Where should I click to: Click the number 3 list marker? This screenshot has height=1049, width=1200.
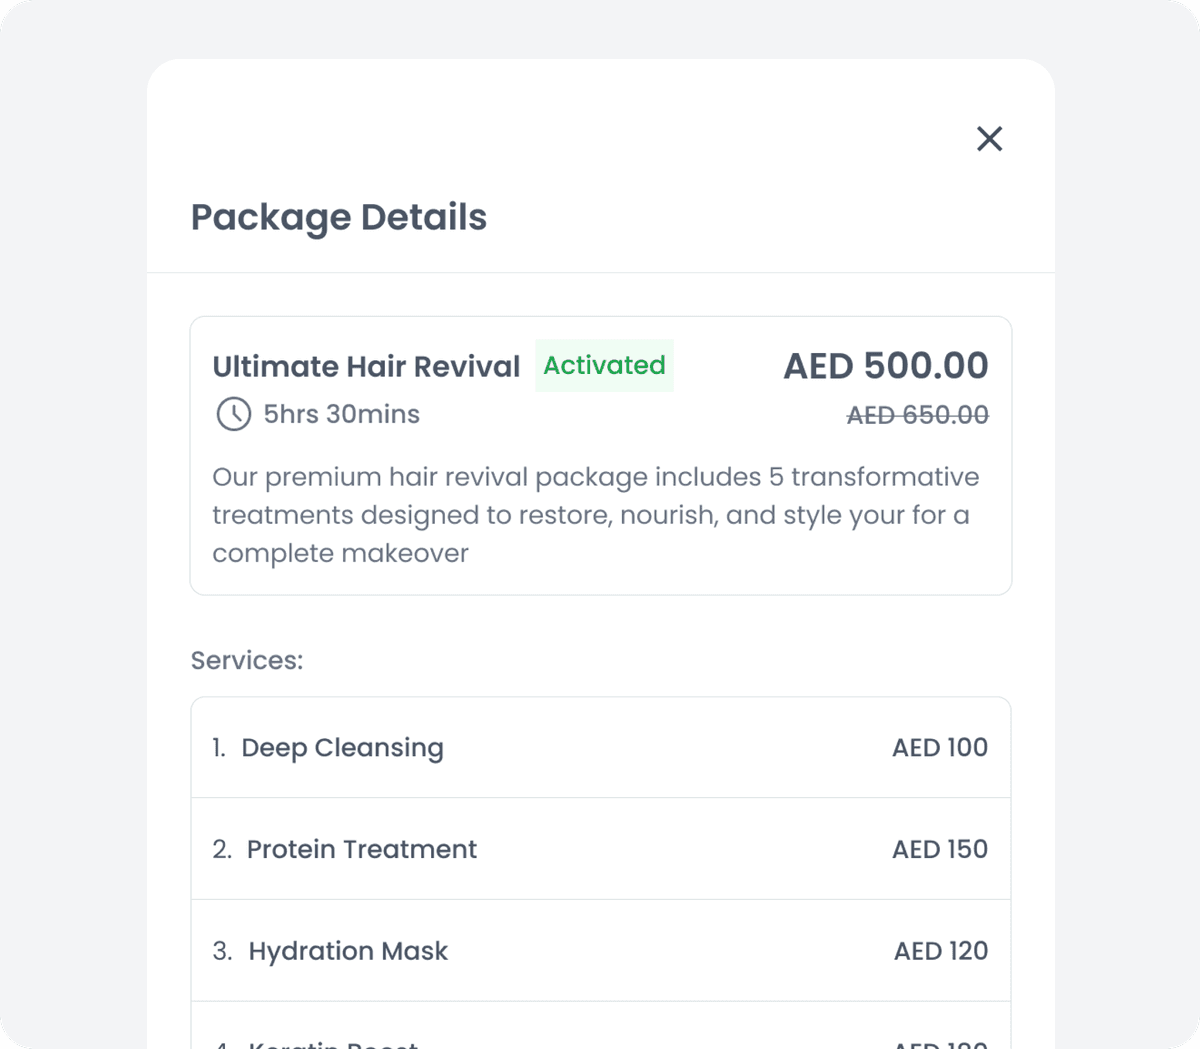click(x=220, y=951)
